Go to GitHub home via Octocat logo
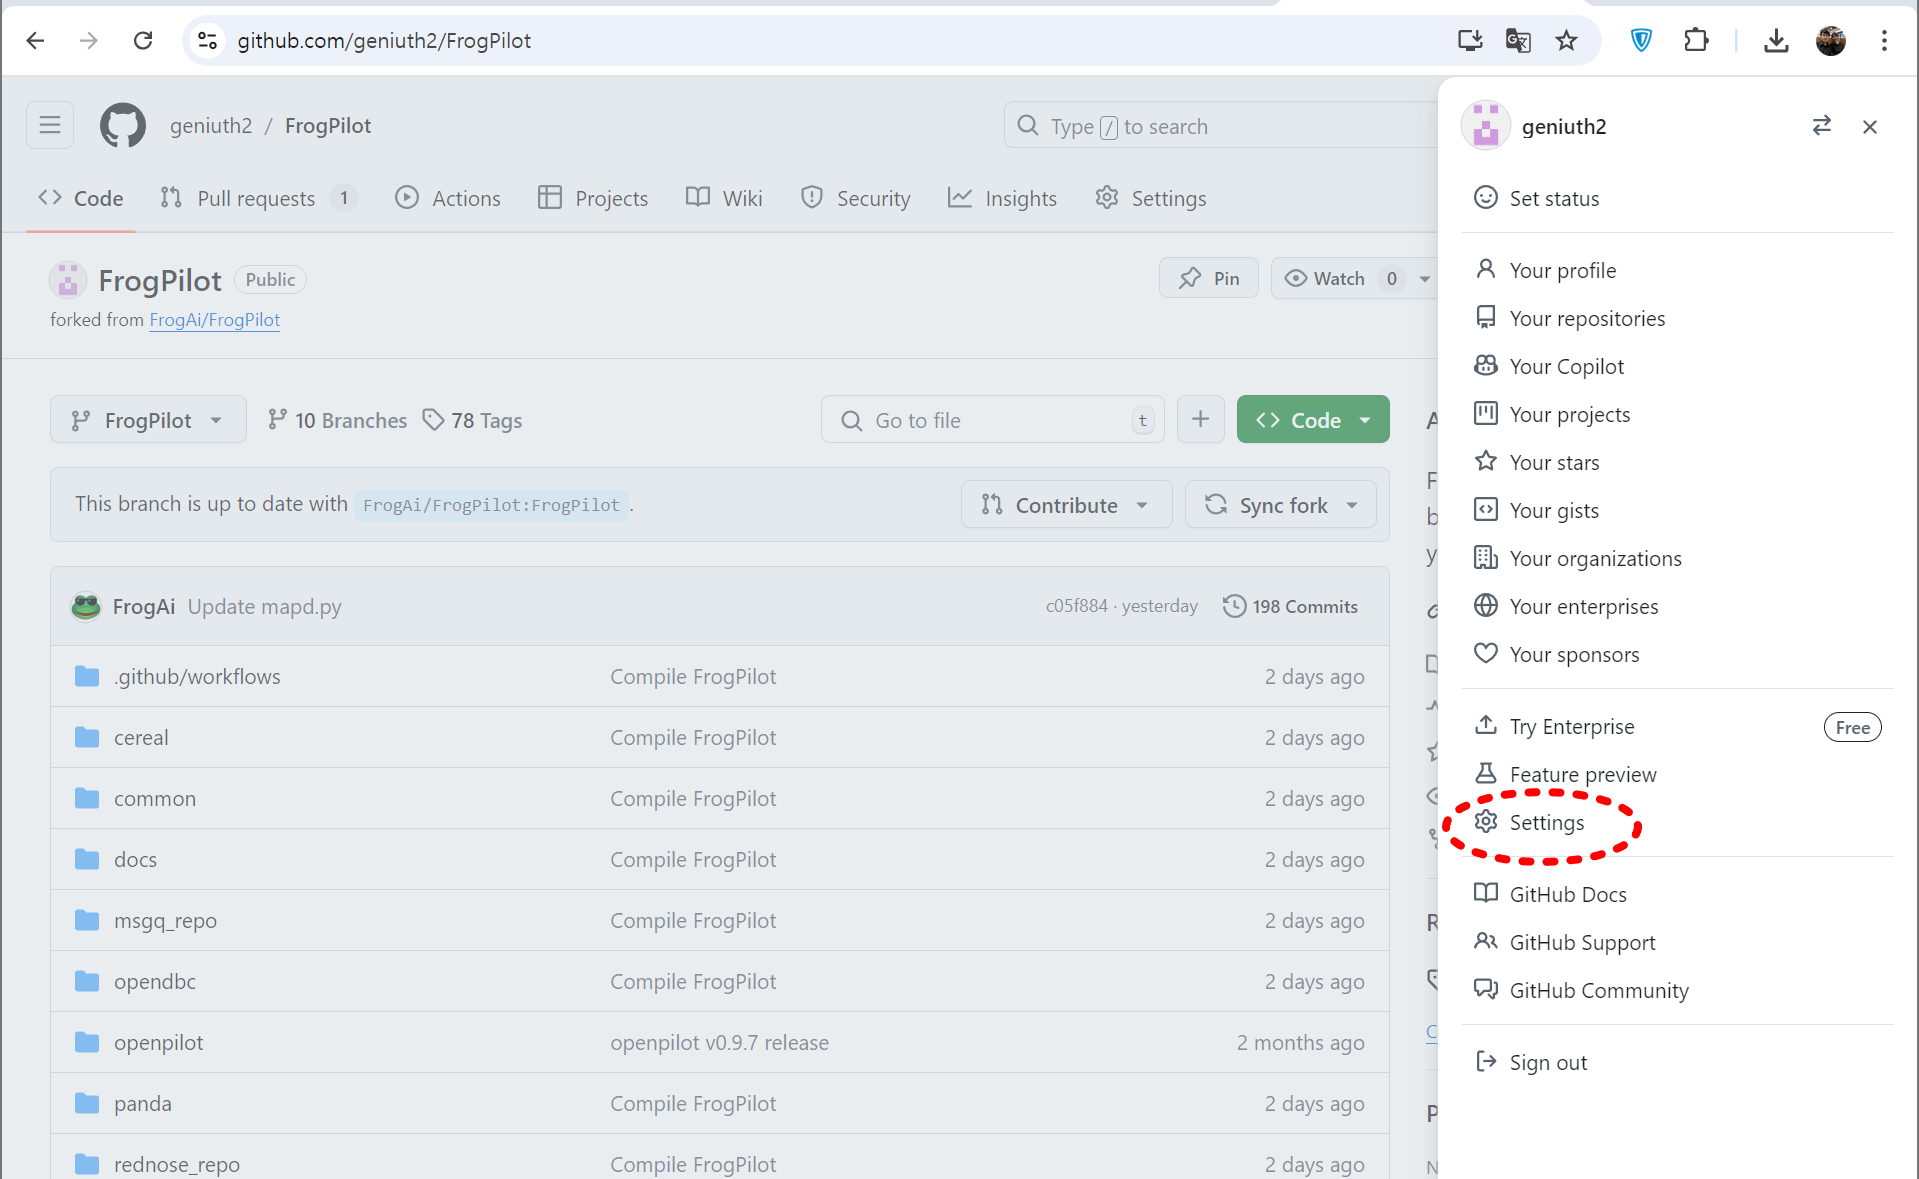This screenshot has height=1179, width=1919. coord(123,126)
